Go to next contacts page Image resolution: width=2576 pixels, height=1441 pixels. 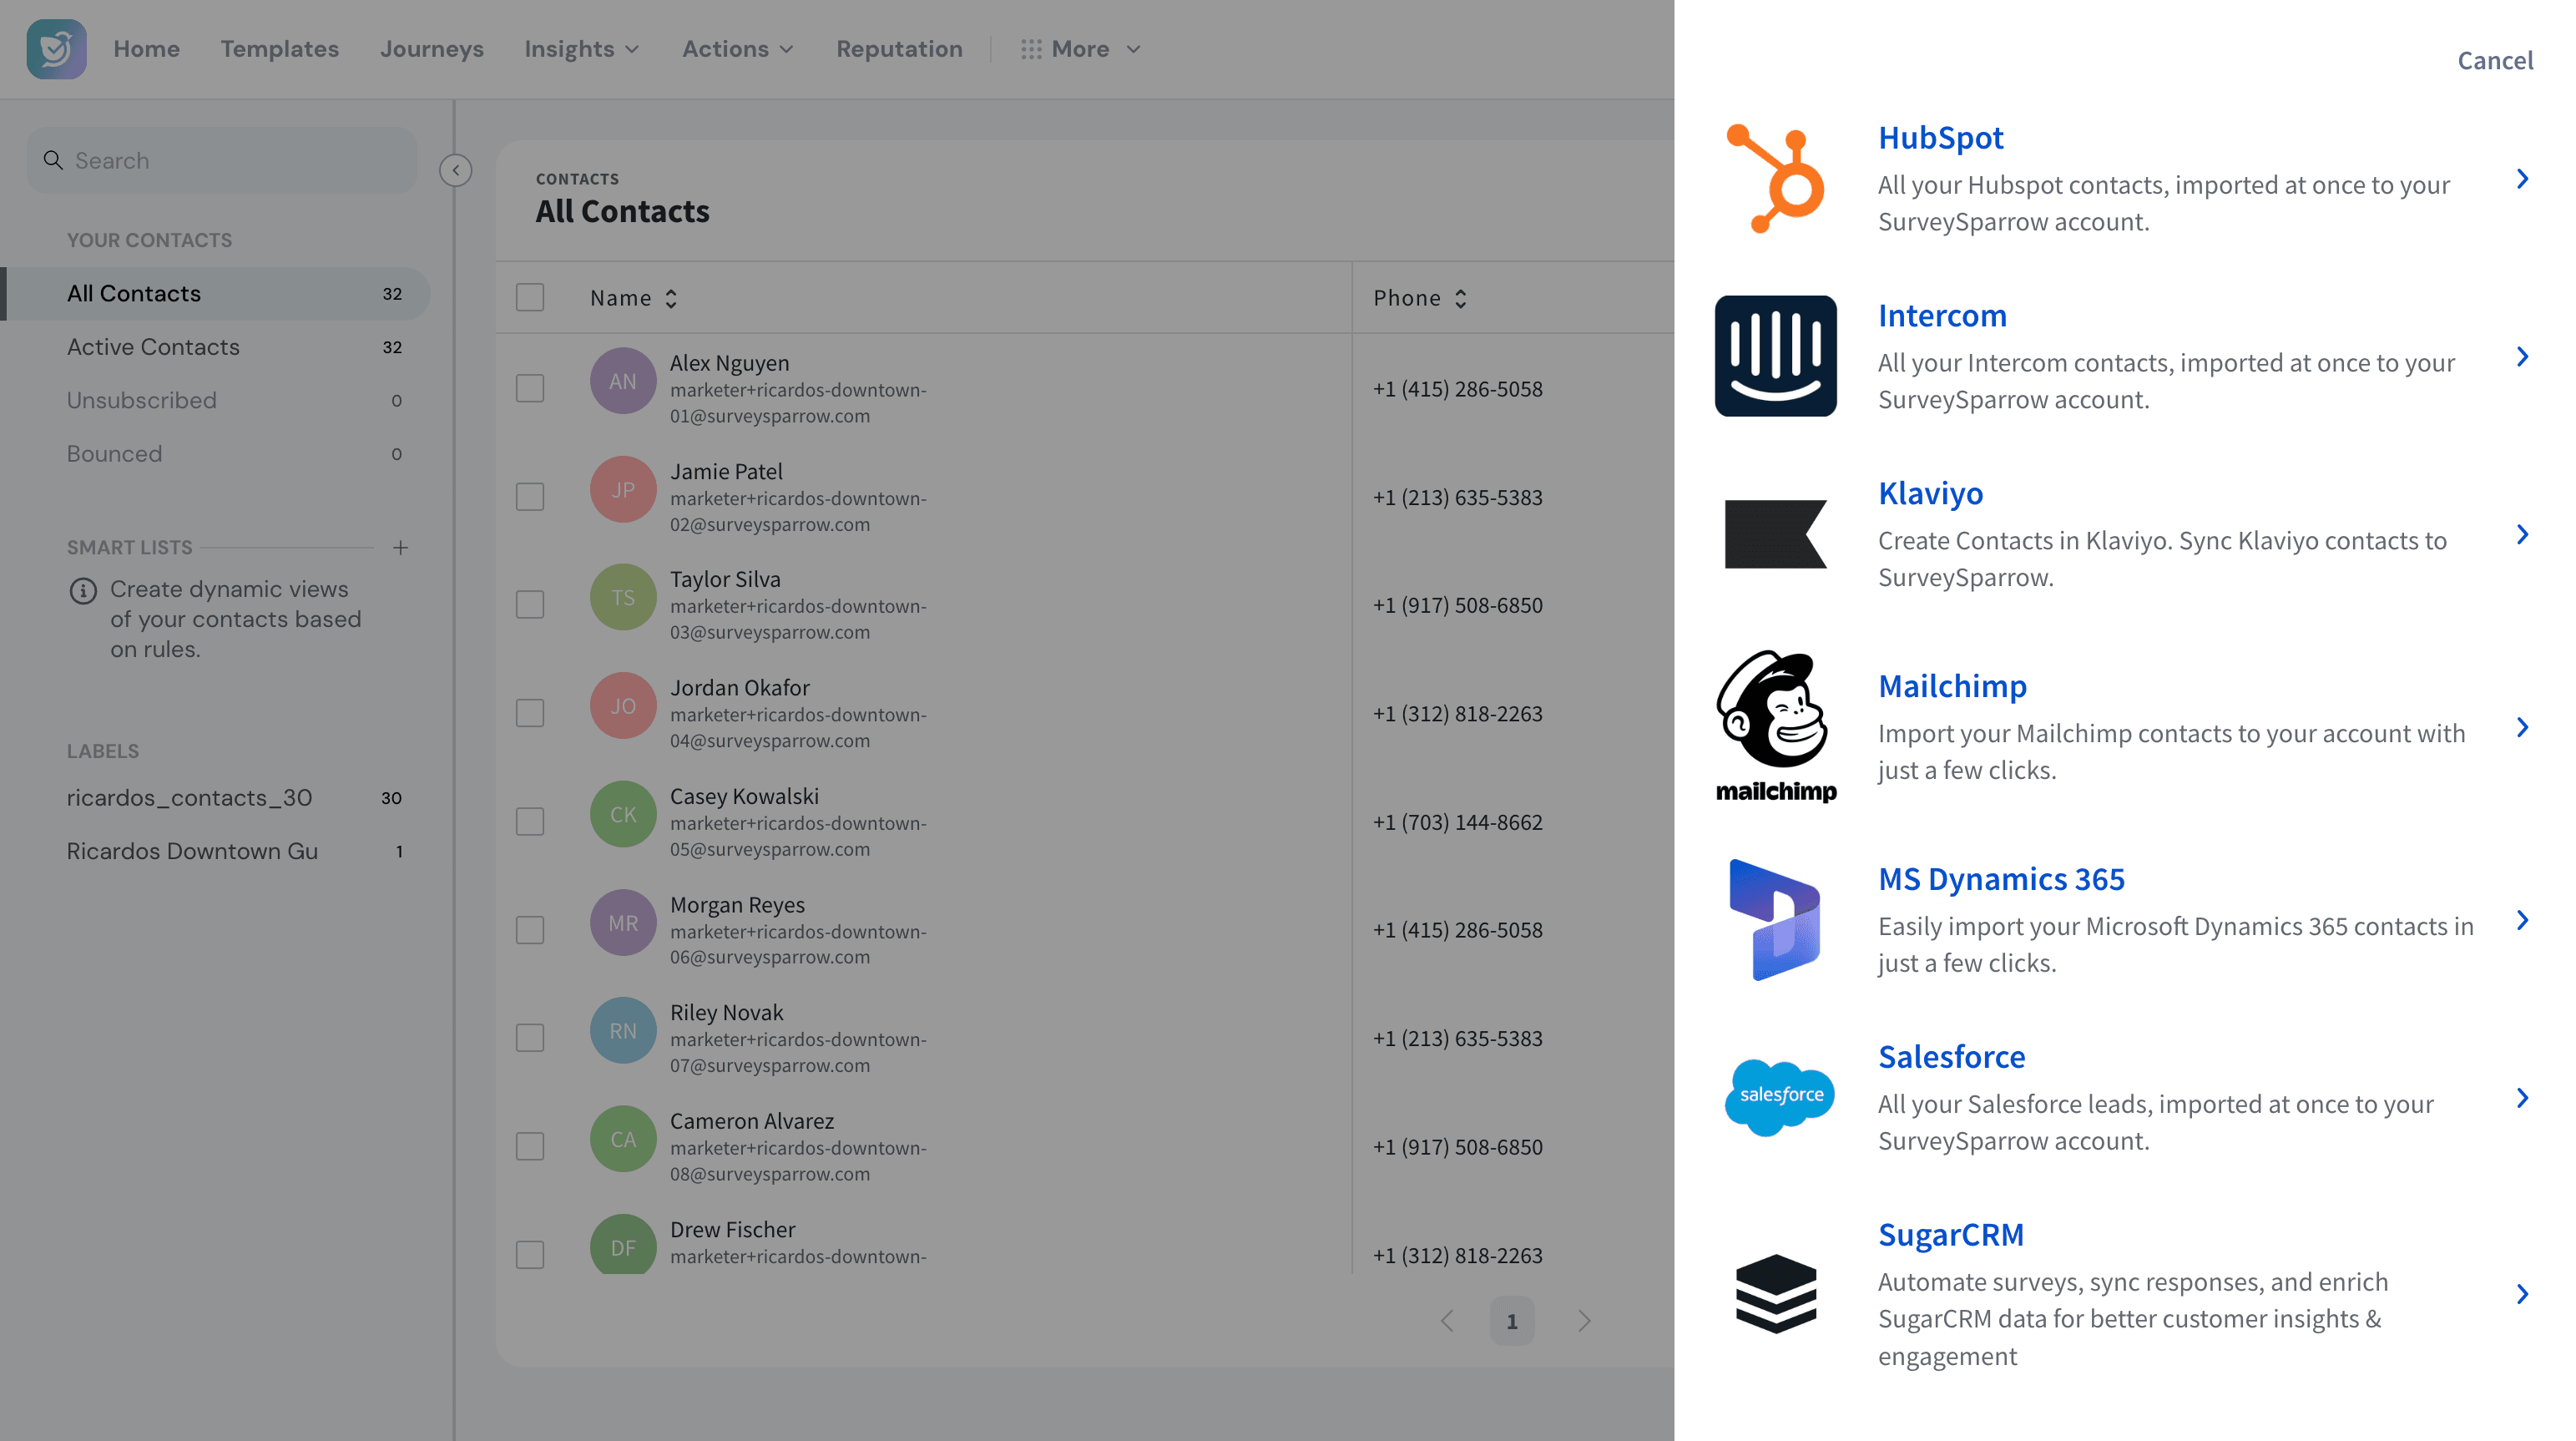click(1584, 1321)
